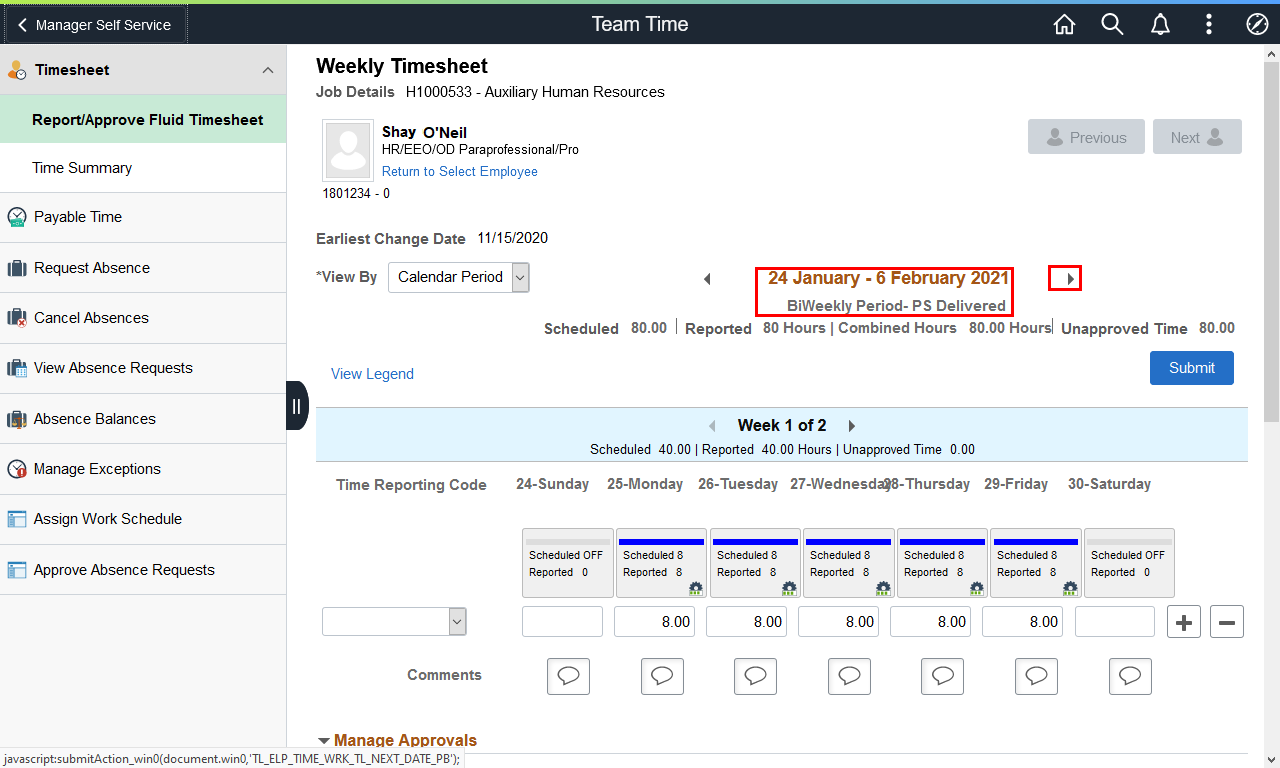Click Friday's day summary tile gear icon
Image resolution: width=1280 pixels, height=768 pixels.
[x=1070, y=588]
